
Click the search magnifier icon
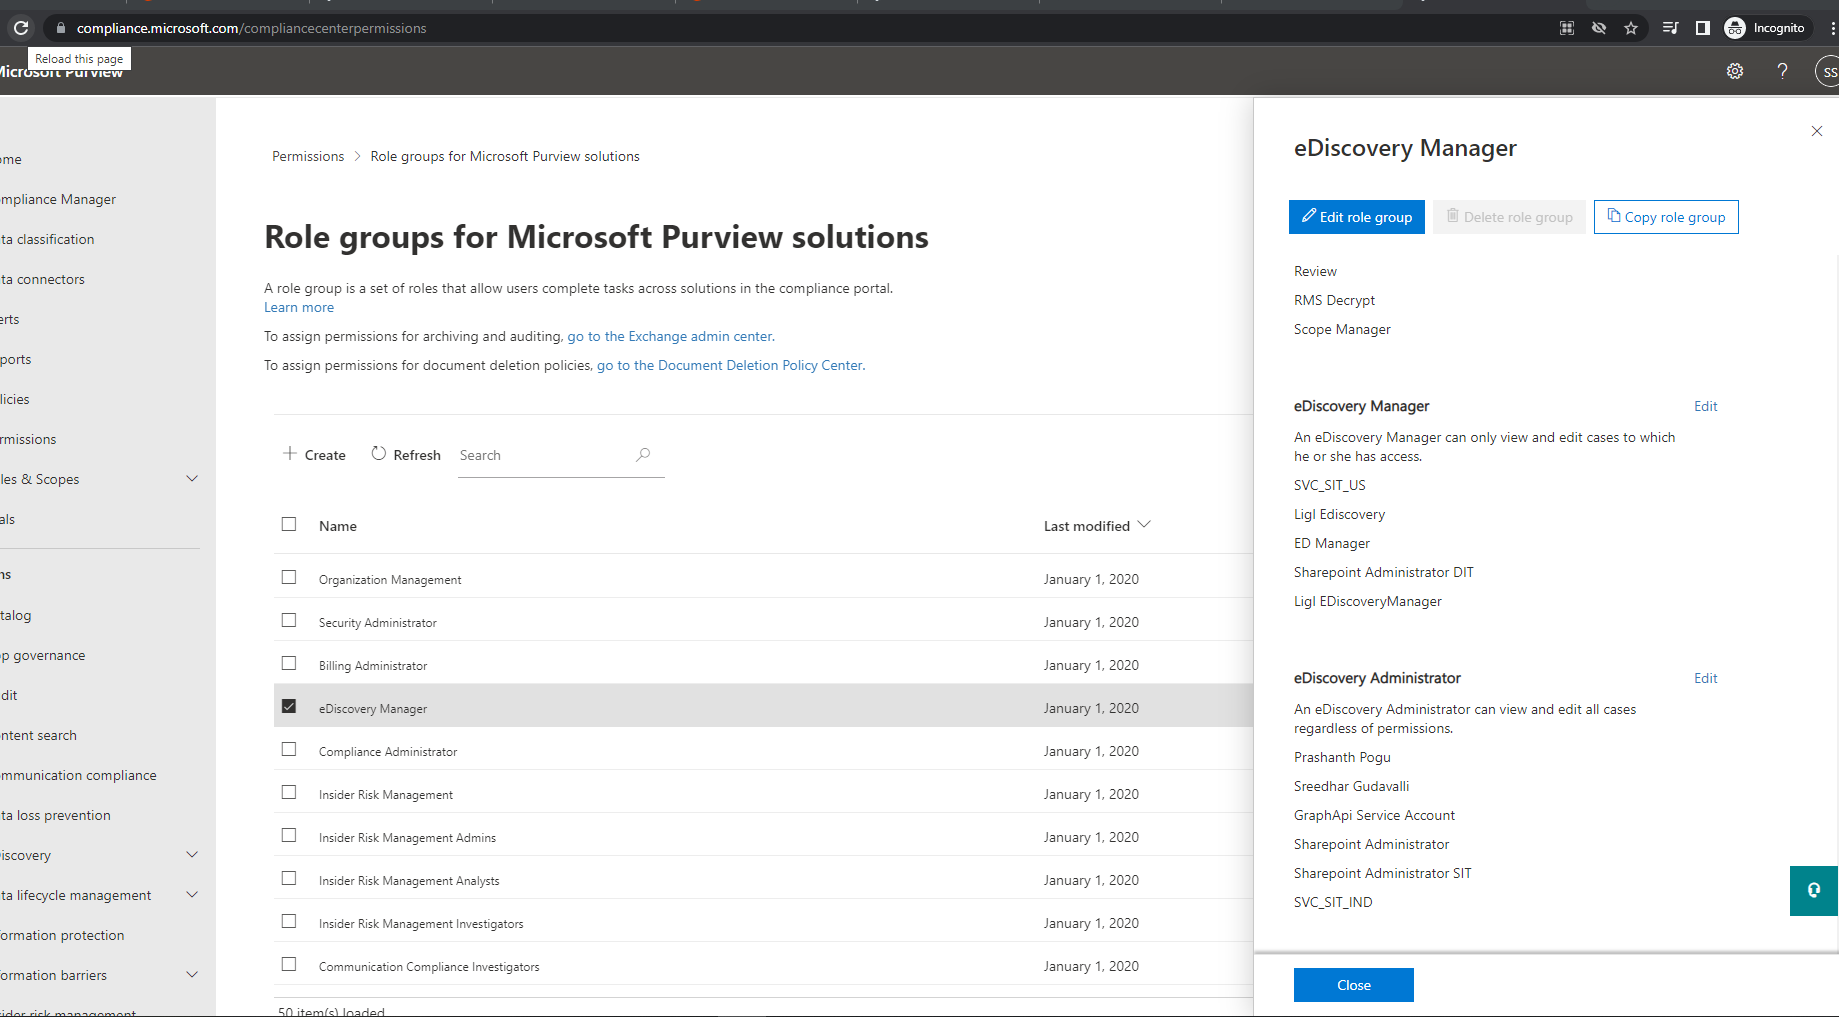tap(643, 455)
